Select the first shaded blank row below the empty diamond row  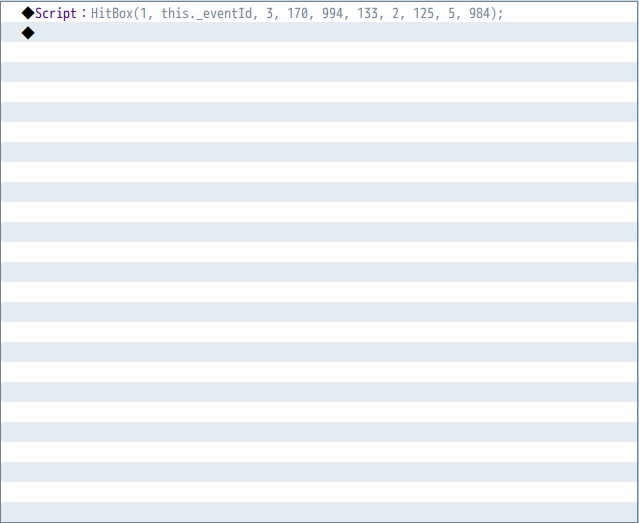pyautogui.click(x=319, y=72)
